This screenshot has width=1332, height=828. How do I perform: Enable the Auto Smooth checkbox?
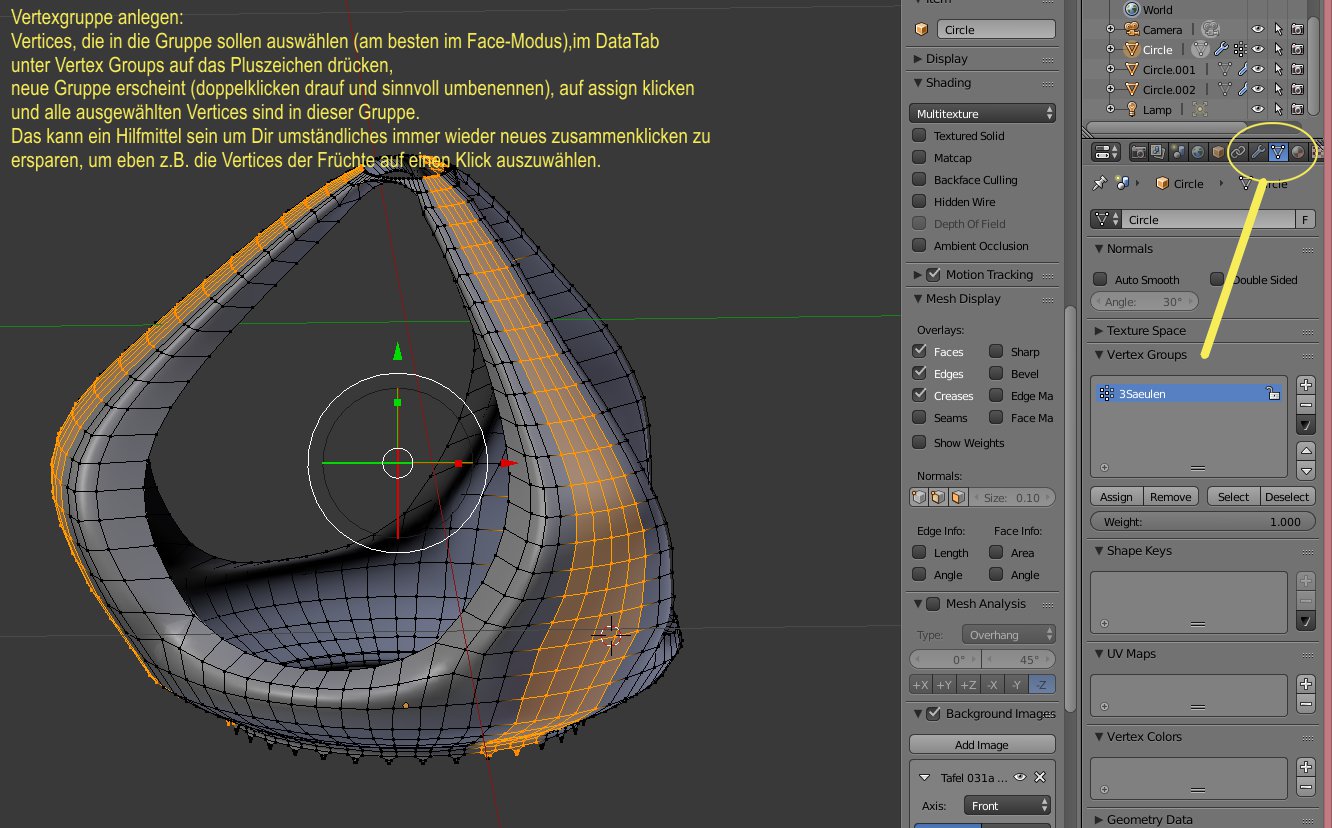(x=1100, y=280)
